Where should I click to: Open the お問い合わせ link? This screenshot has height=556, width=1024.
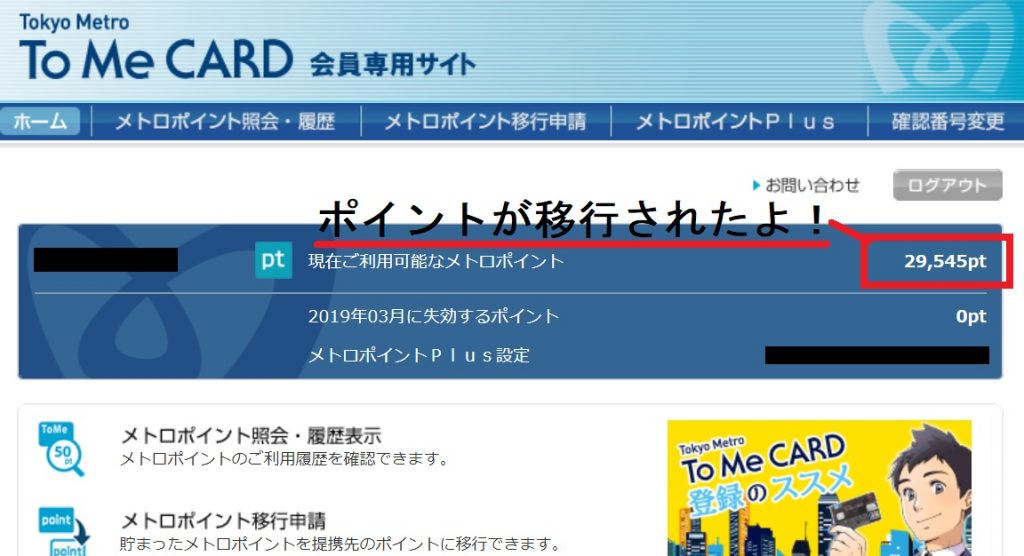tap(812, 186)
